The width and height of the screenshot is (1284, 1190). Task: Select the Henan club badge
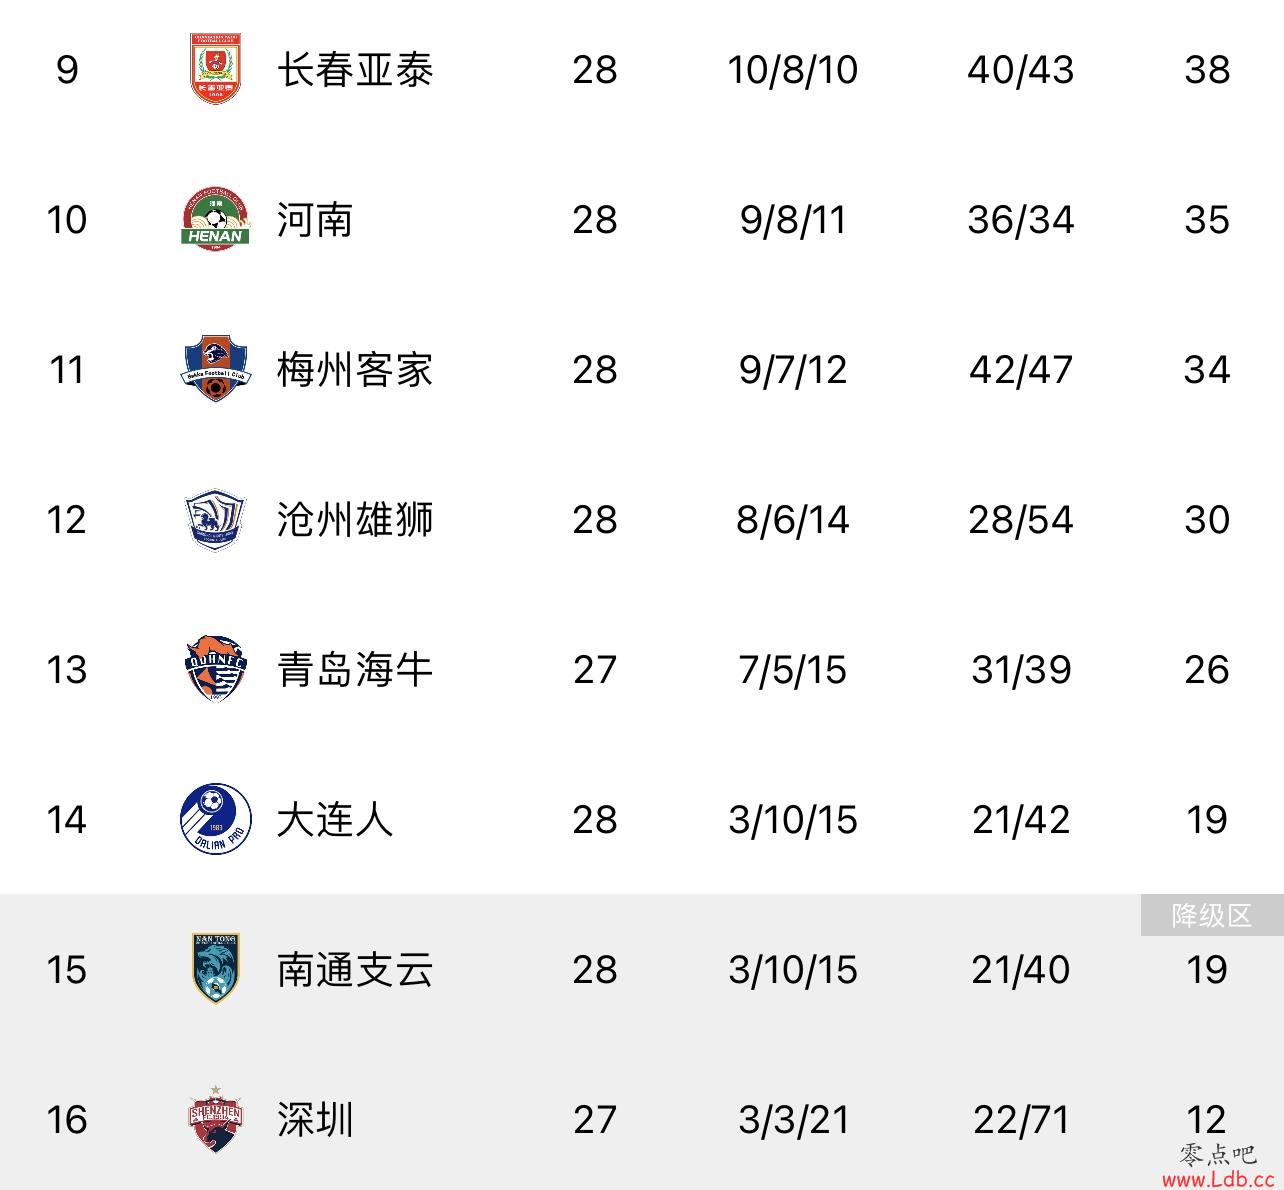[215, 219]
